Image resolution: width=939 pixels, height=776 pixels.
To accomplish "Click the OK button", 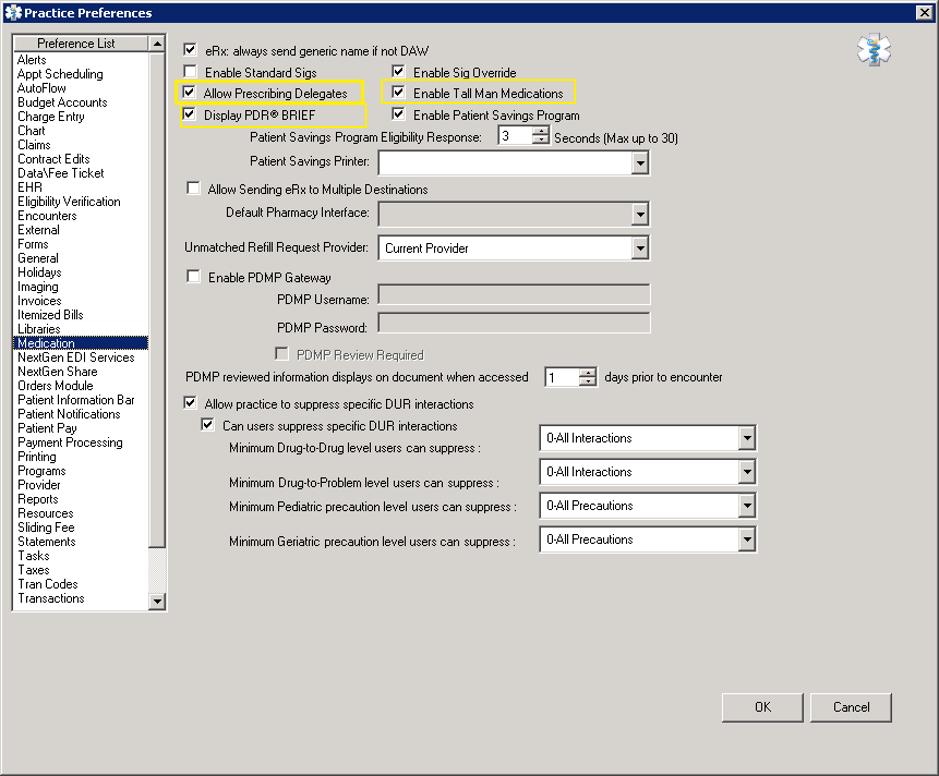I will [762, 707].
